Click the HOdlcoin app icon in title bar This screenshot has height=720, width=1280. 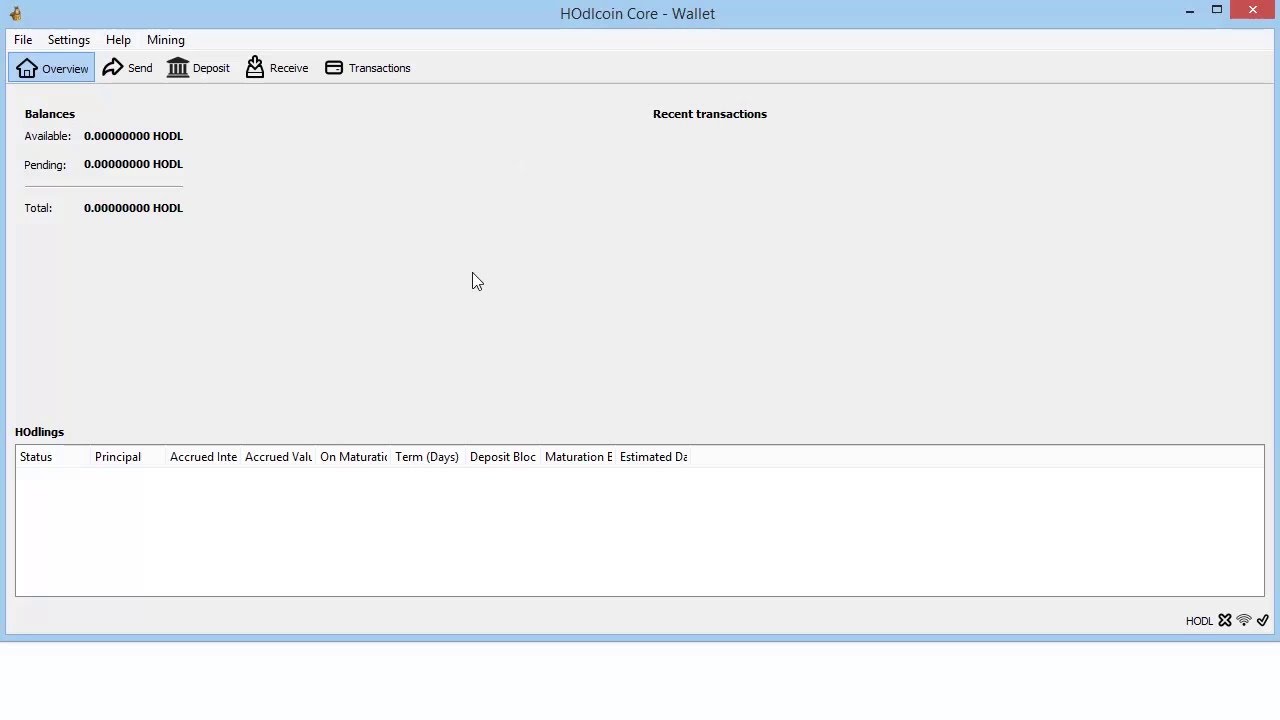[x=15, y=13]
